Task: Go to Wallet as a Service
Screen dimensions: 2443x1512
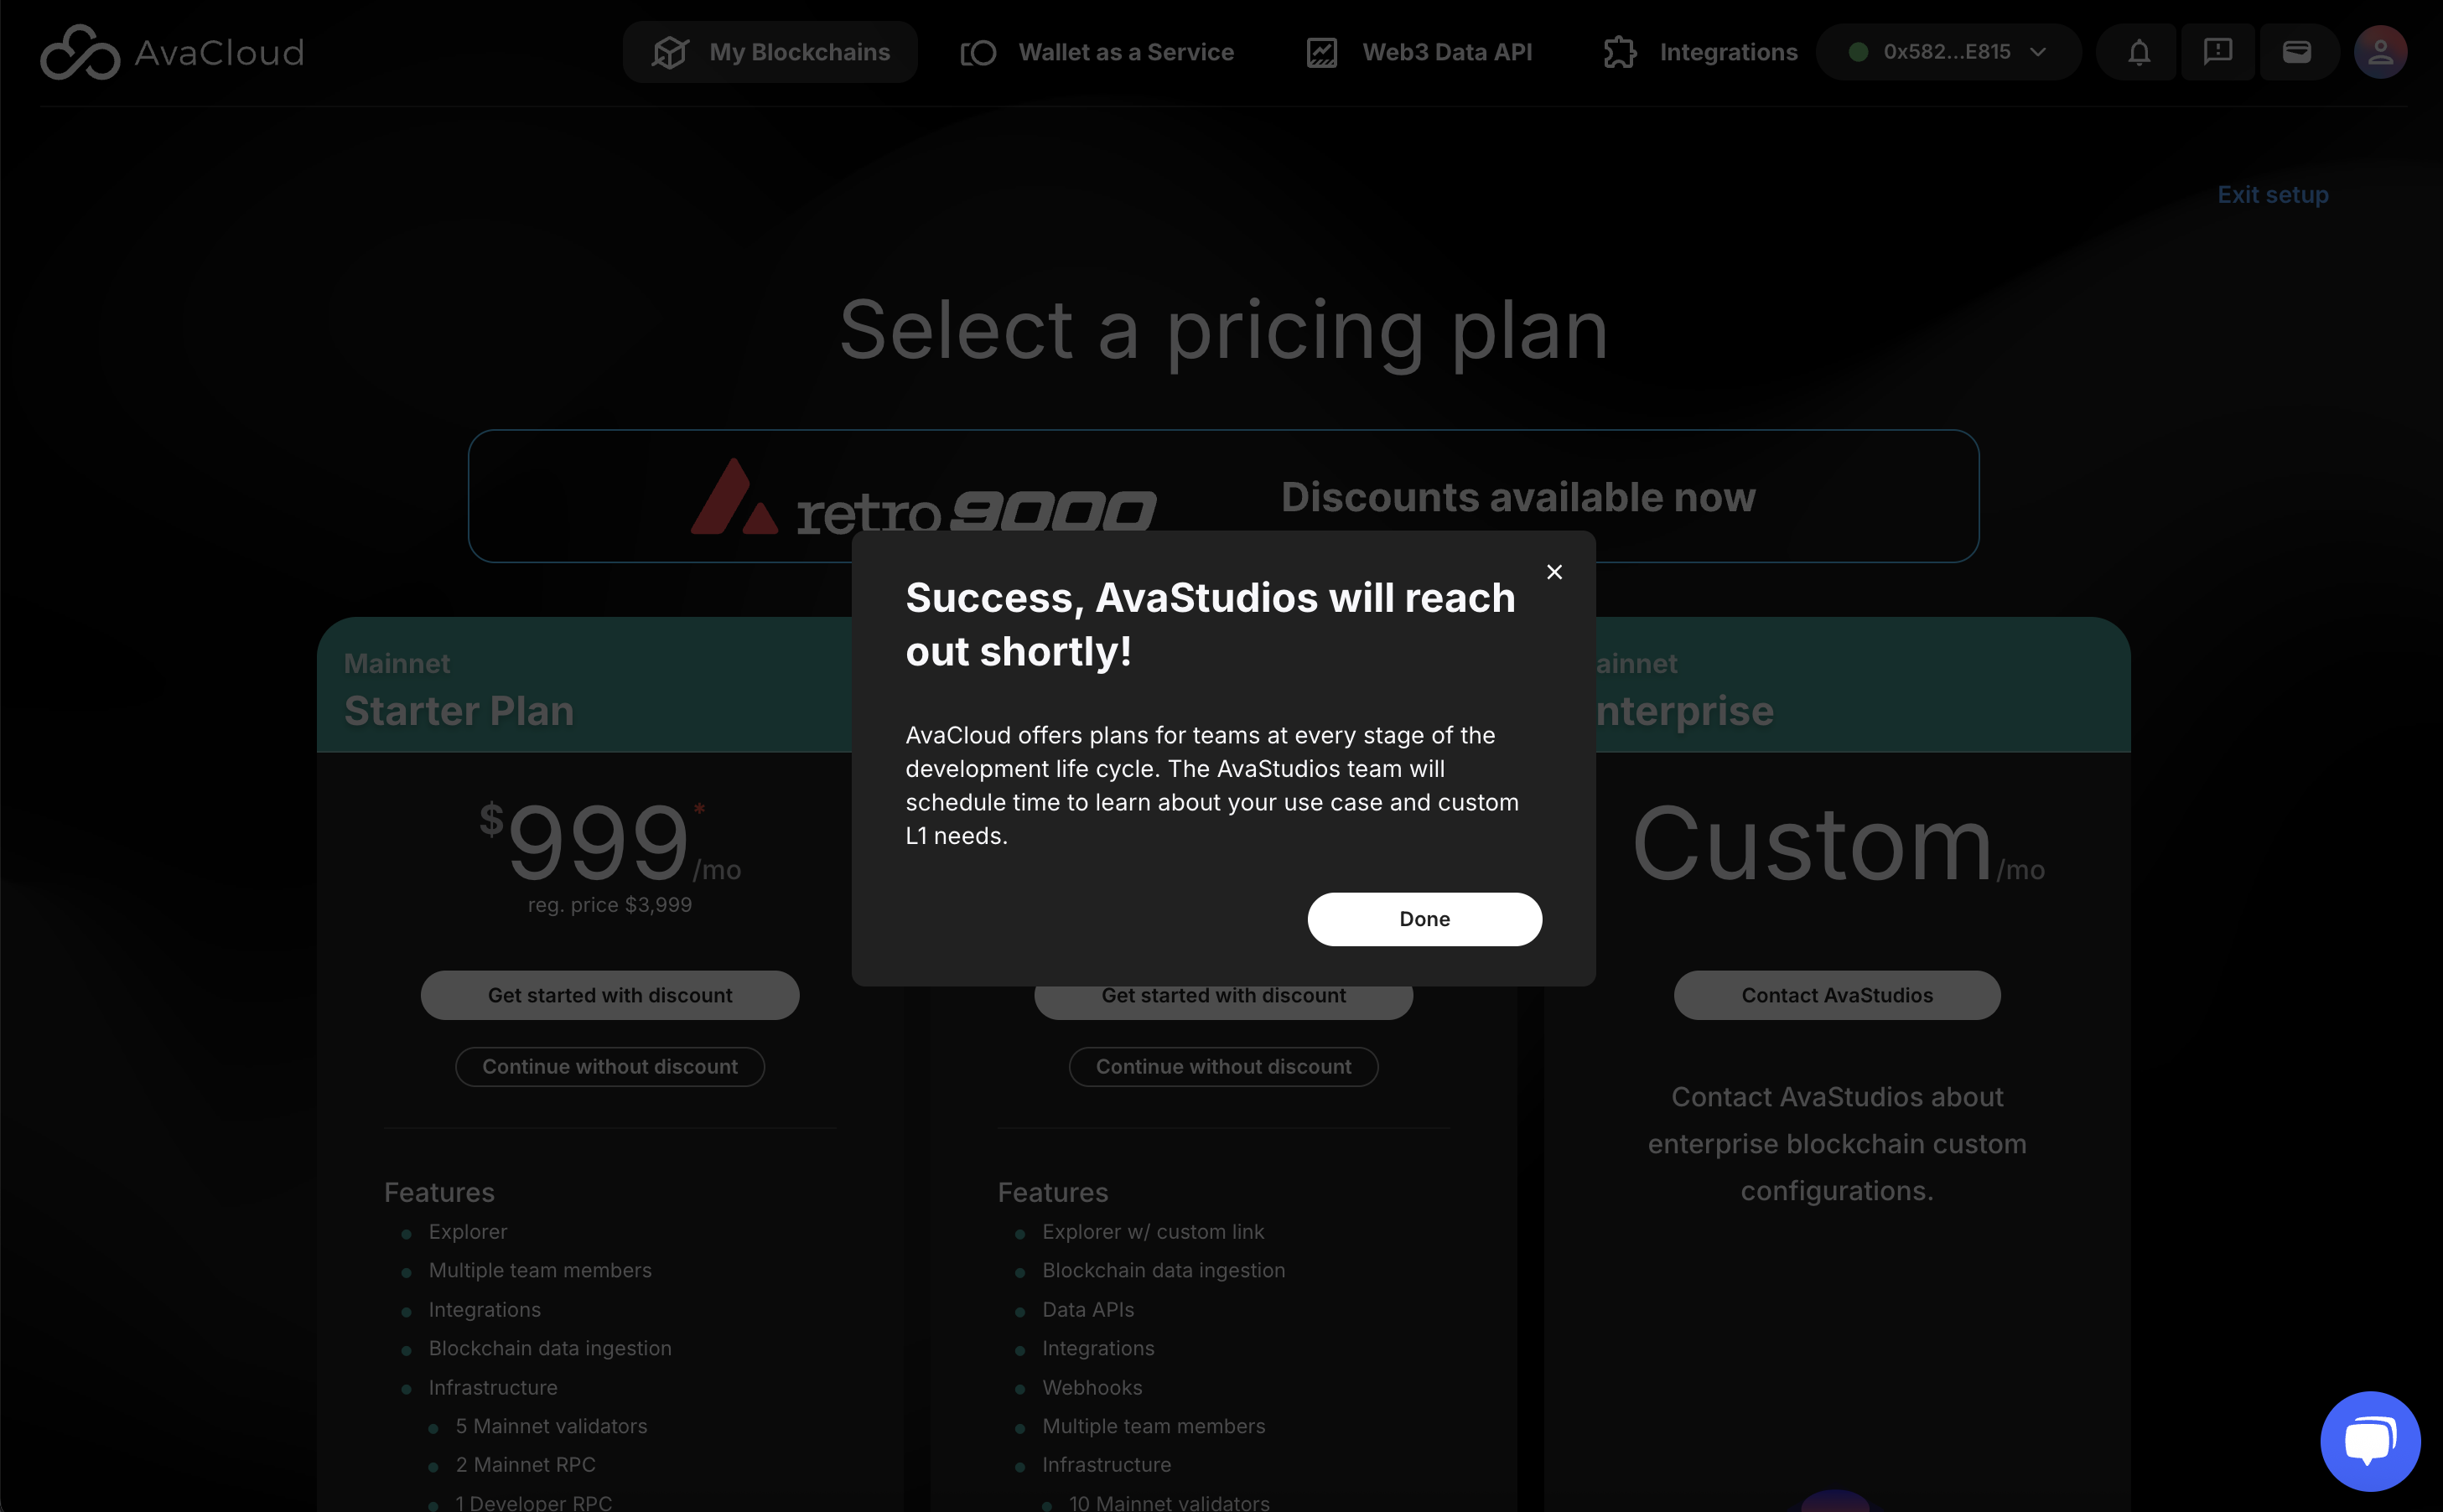Action: (x=1097, y=52)
